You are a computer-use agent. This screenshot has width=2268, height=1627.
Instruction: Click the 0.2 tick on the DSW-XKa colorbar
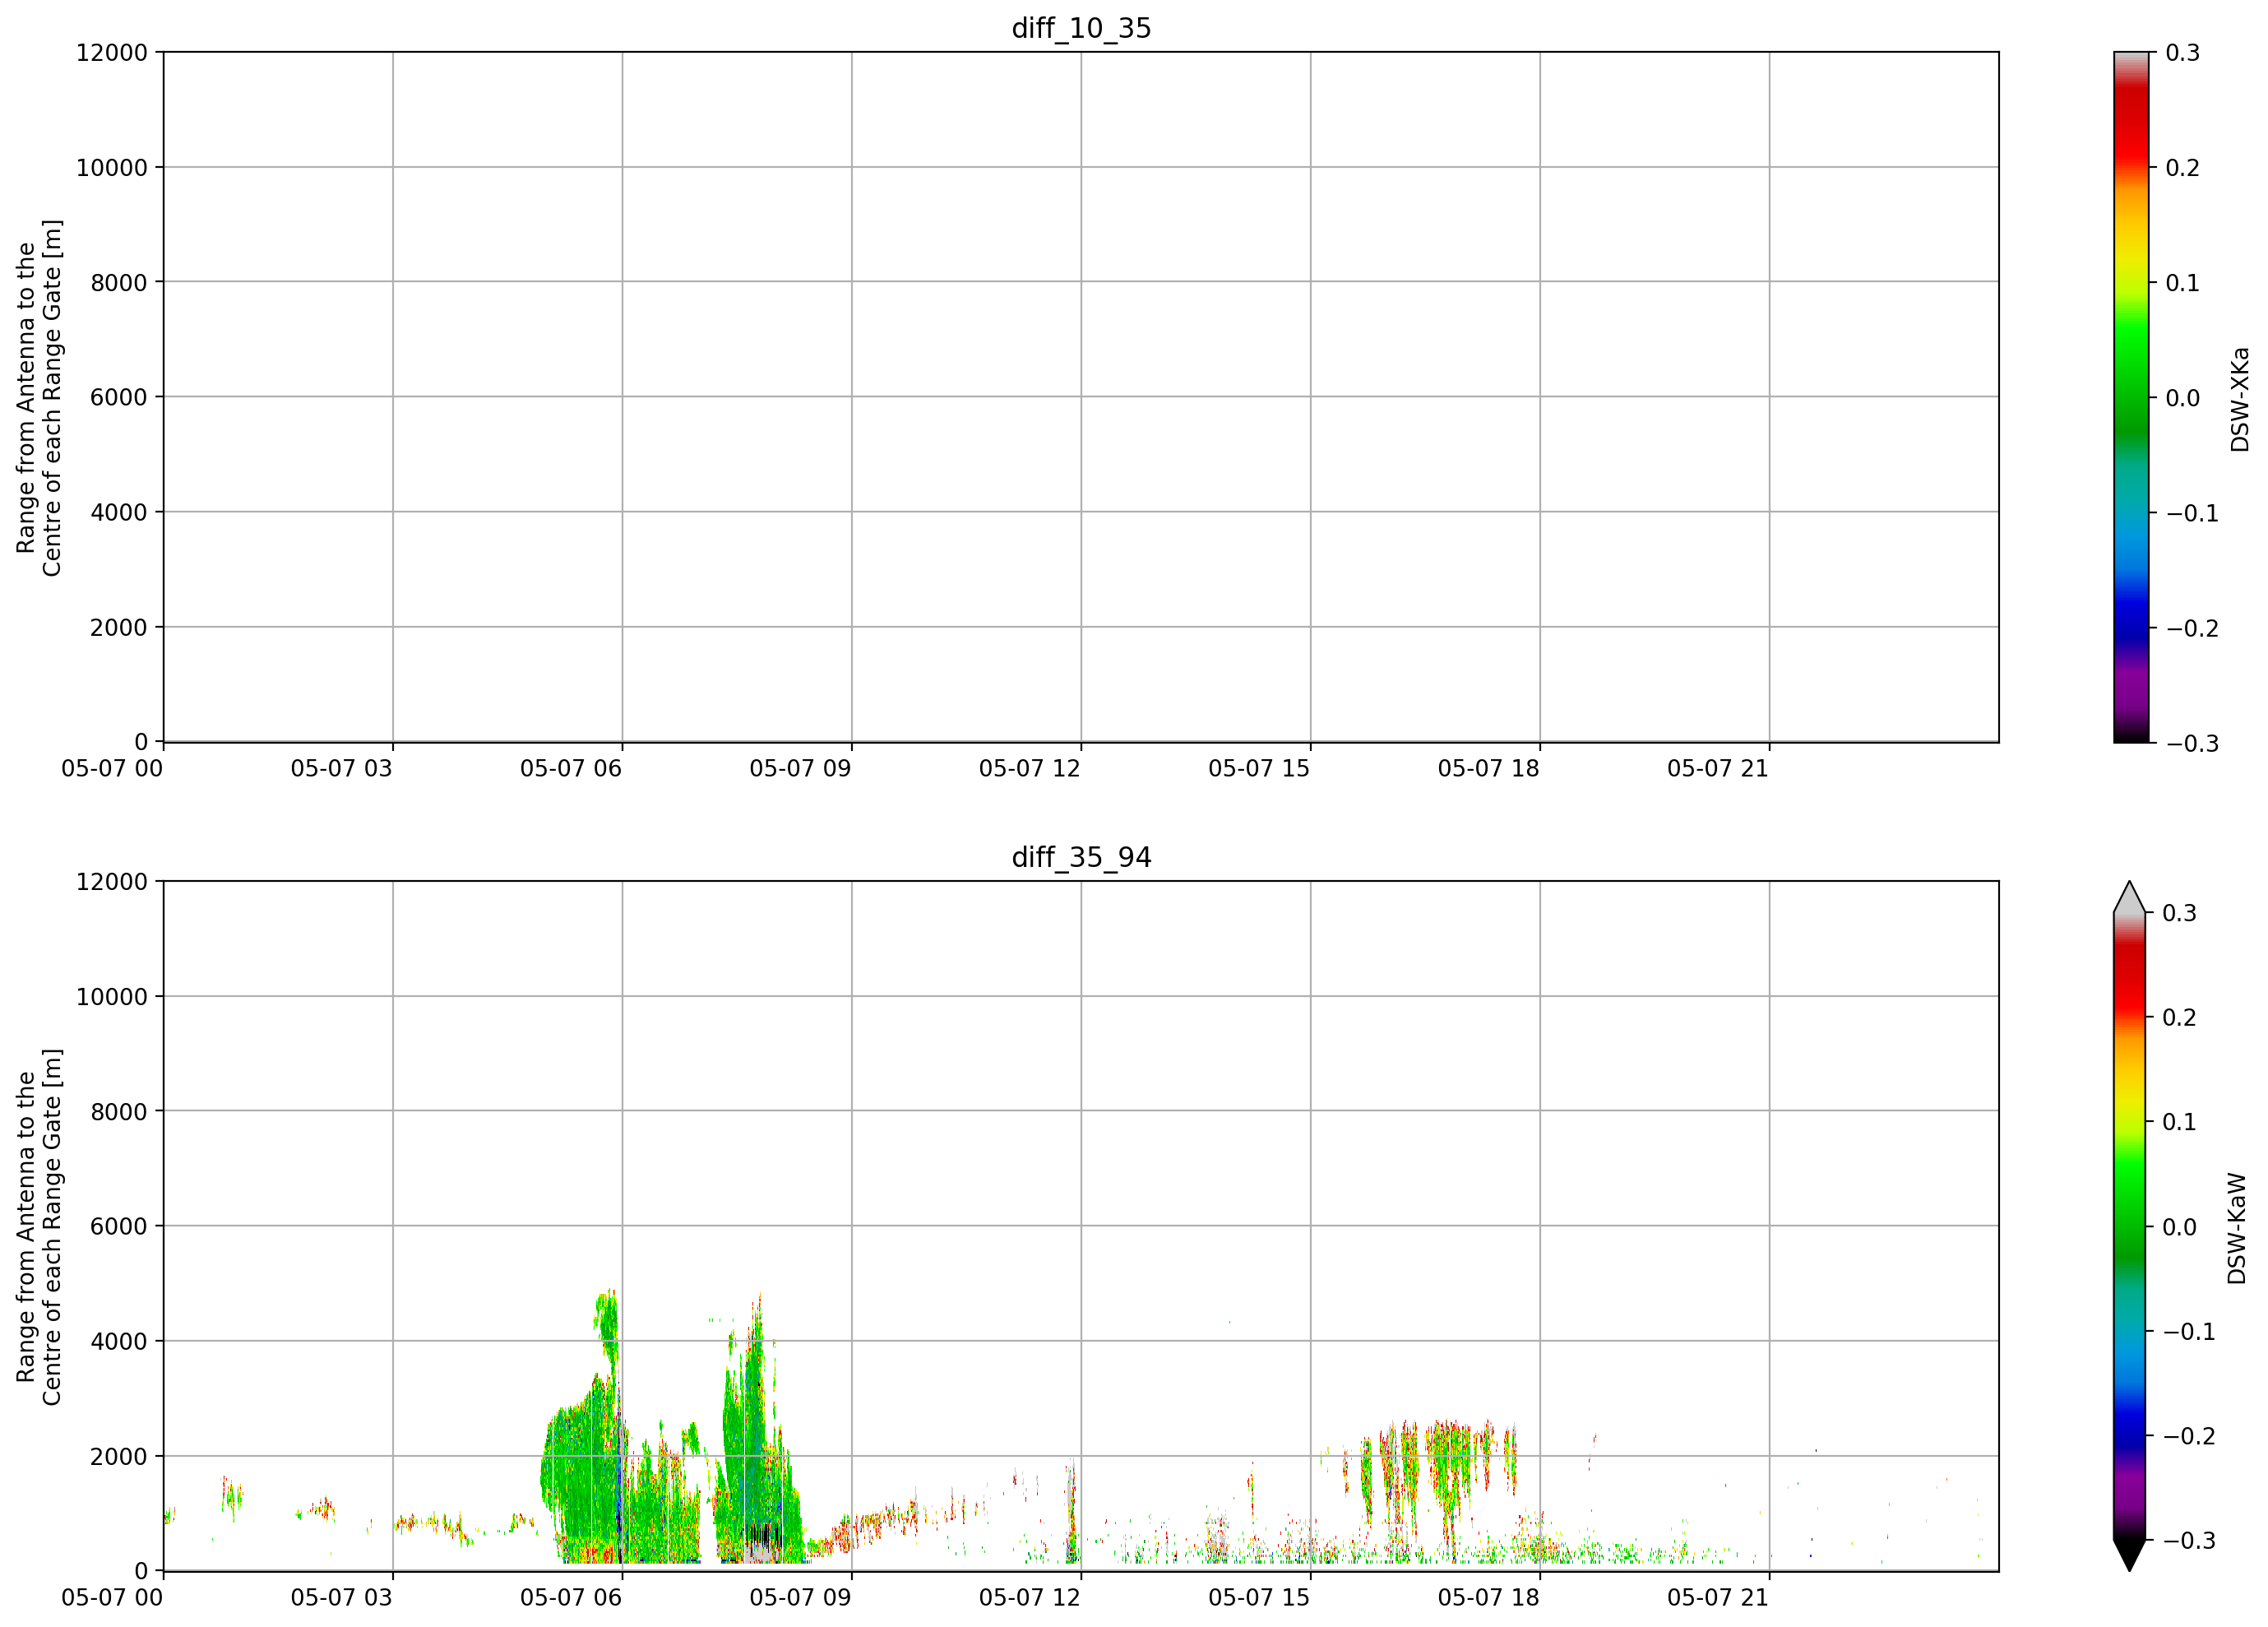pyautogui.click(x=2183, y=168)
